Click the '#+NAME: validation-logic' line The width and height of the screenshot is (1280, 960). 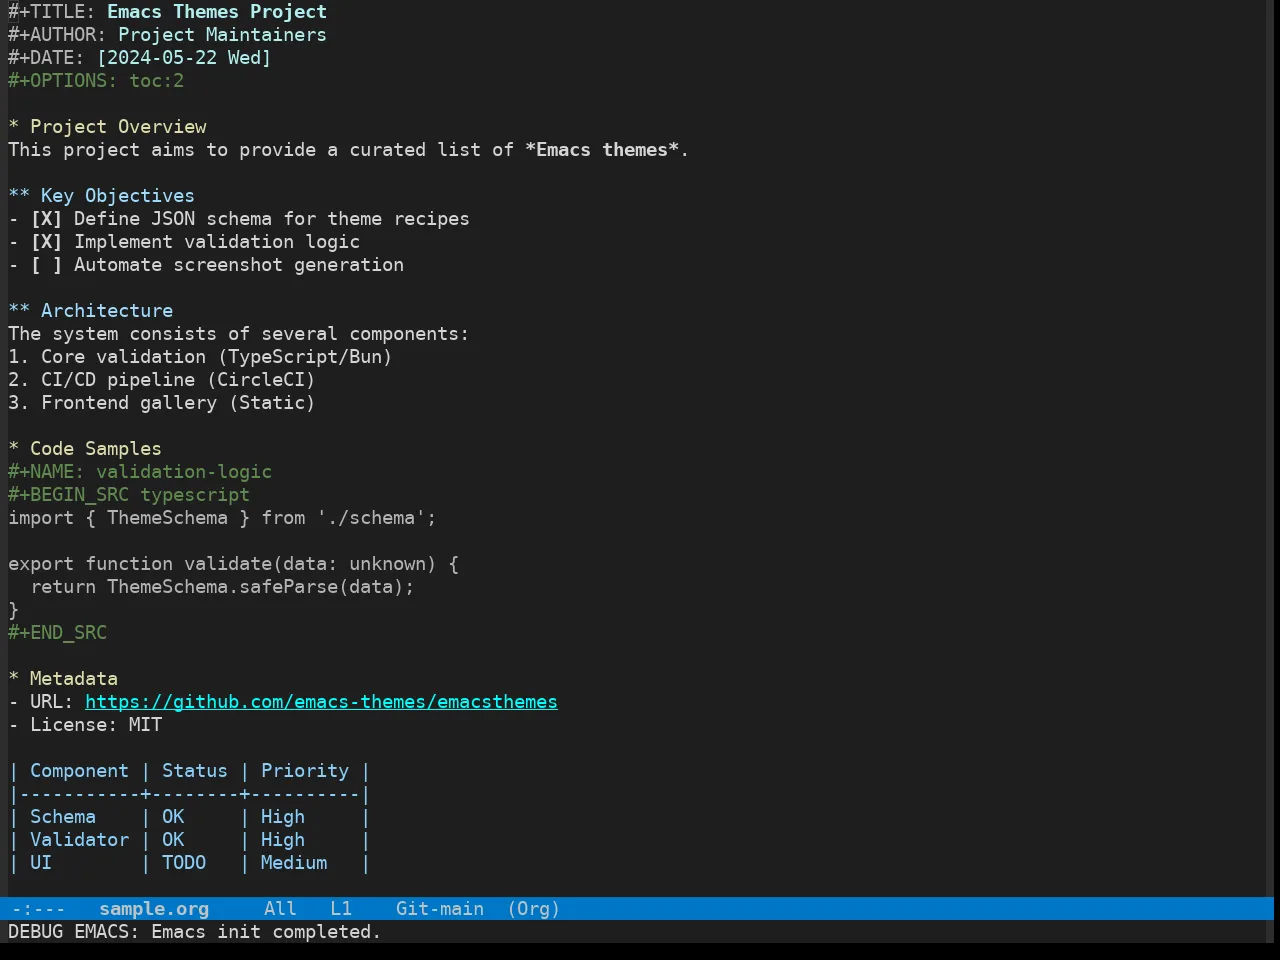140,472
